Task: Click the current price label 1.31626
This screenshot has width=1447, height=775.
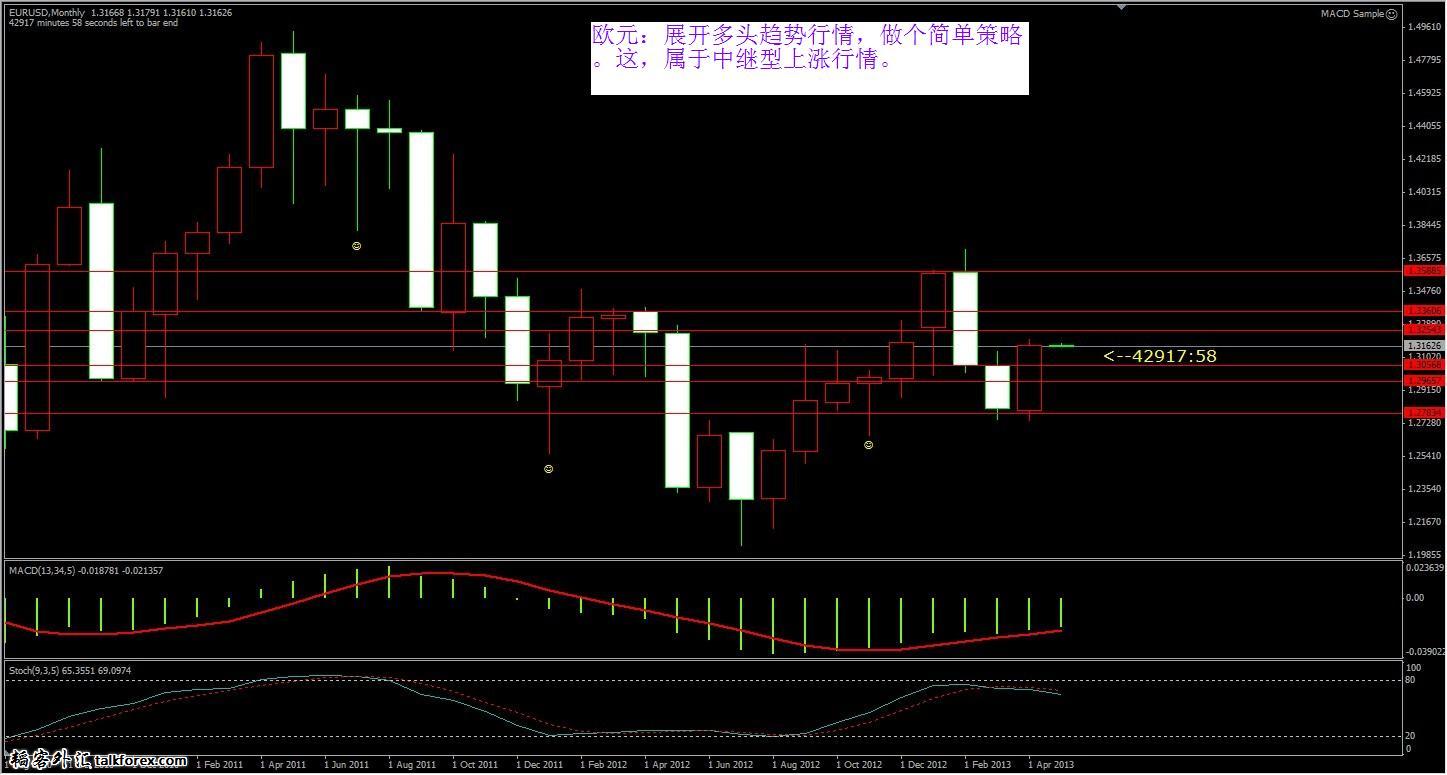Action: click(1423, 345)
